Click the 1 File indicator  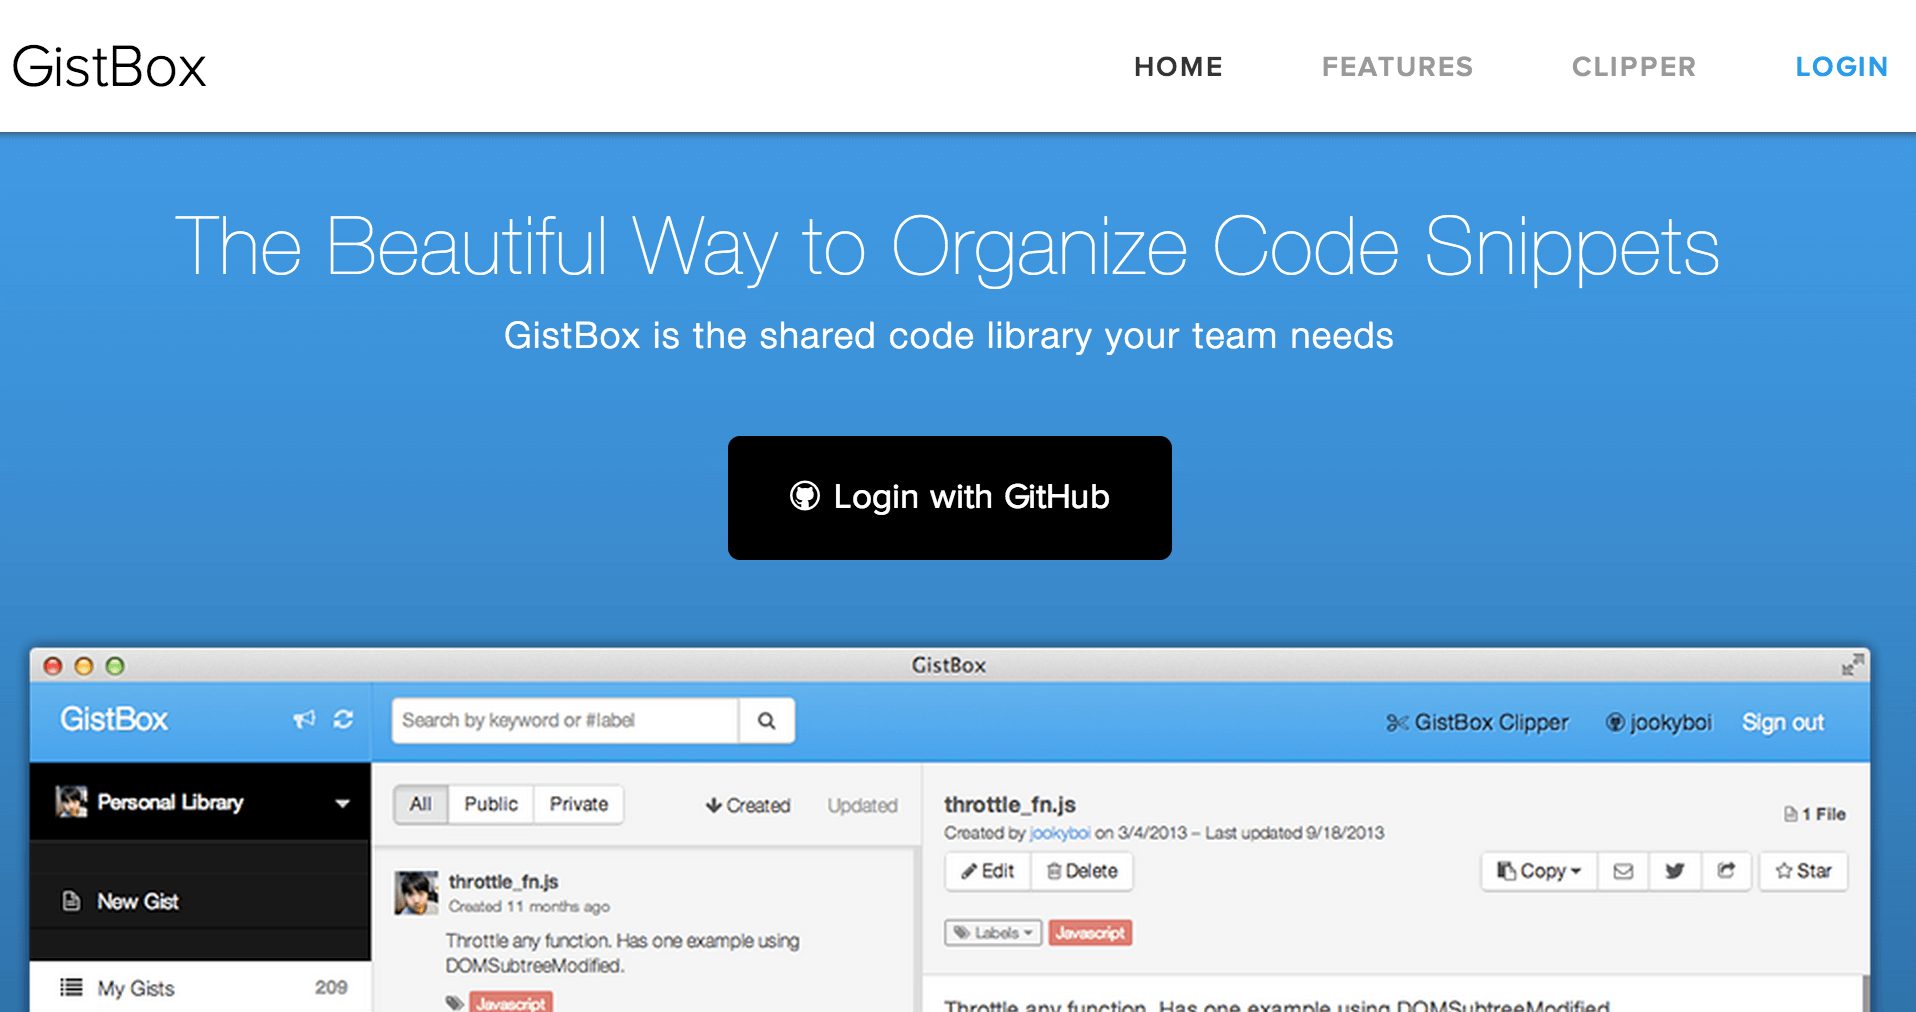[1815, 814]
